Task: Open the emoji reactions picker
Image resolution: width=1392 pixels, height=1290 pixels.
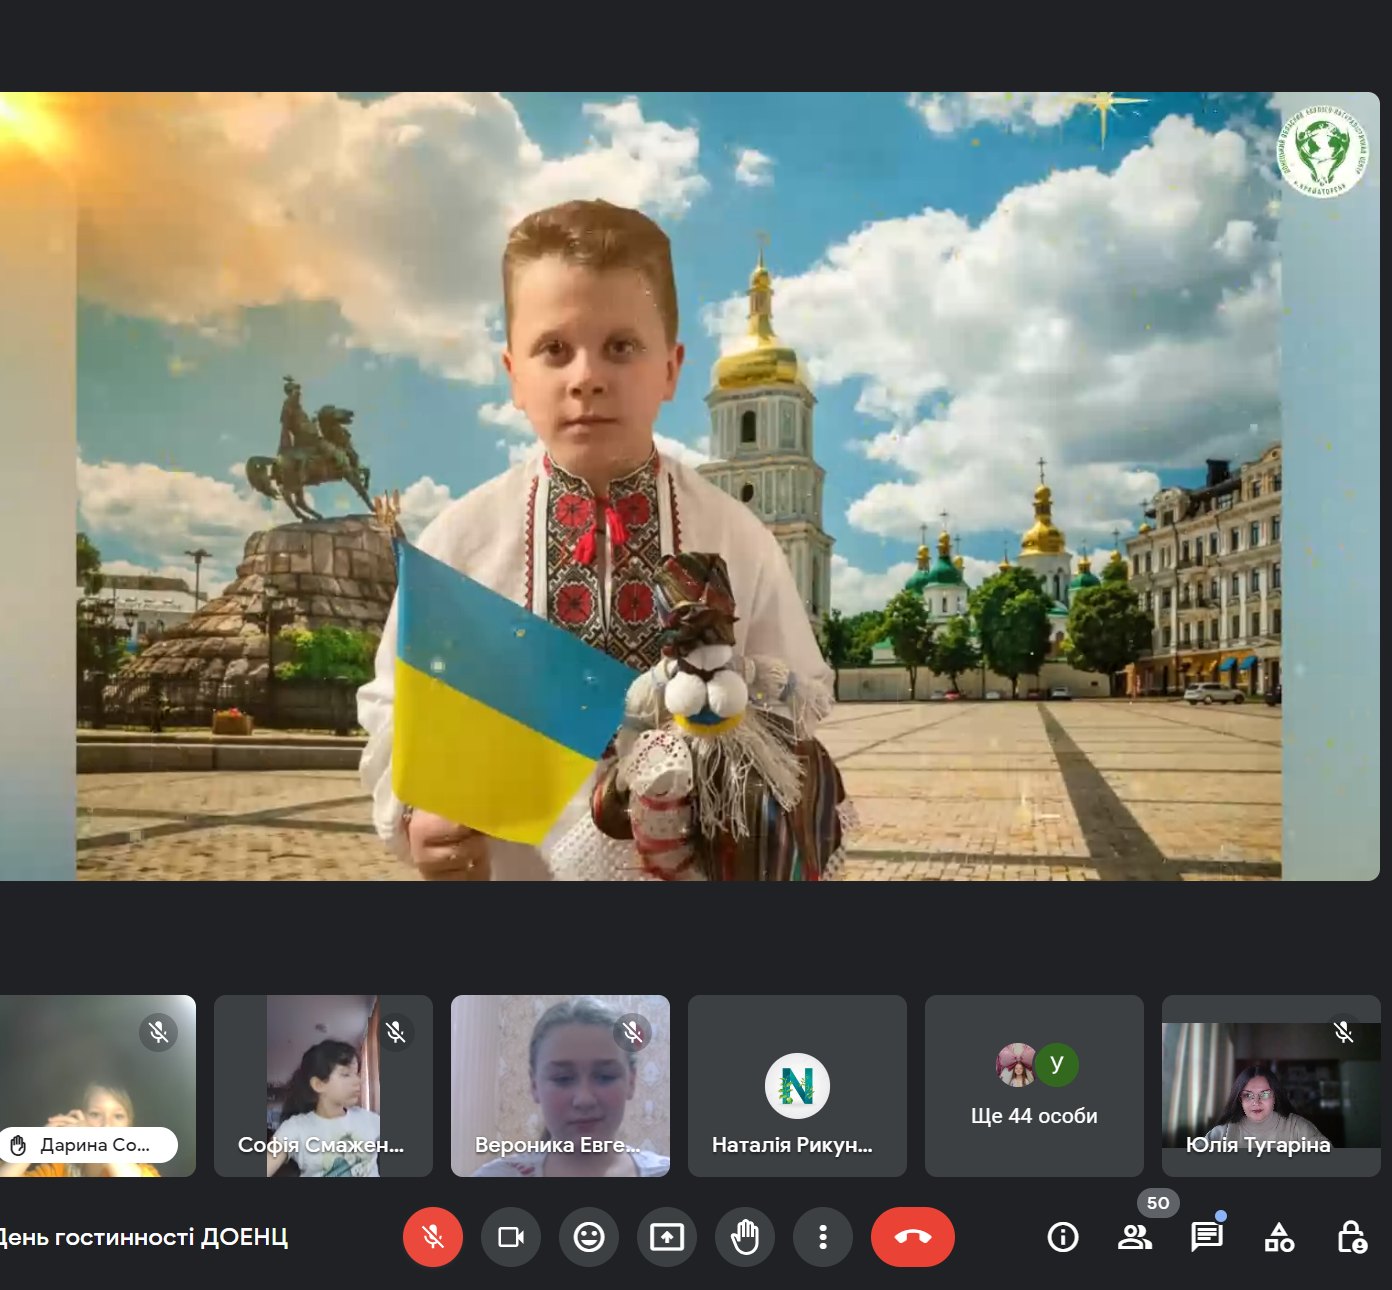Action: (589, 1237)
